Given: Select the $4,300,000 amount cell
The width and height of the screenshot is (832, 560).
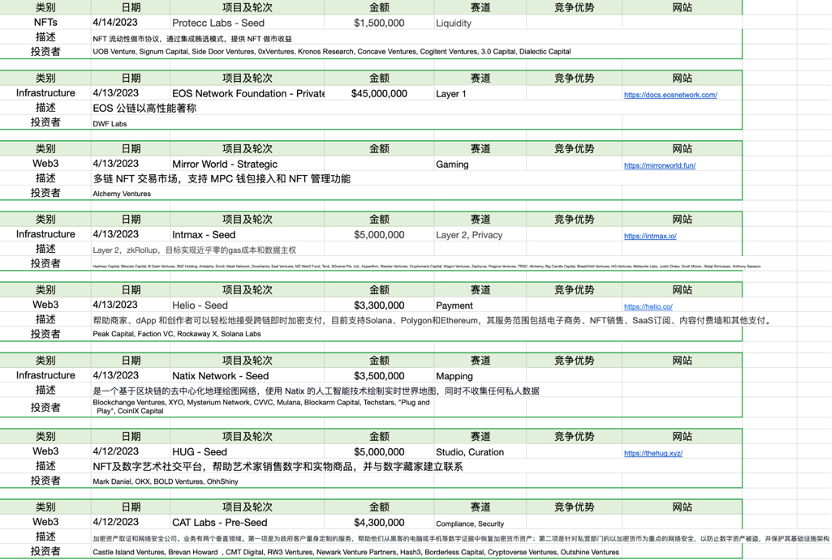Looking at the screenshot, I should click(379, 522).
